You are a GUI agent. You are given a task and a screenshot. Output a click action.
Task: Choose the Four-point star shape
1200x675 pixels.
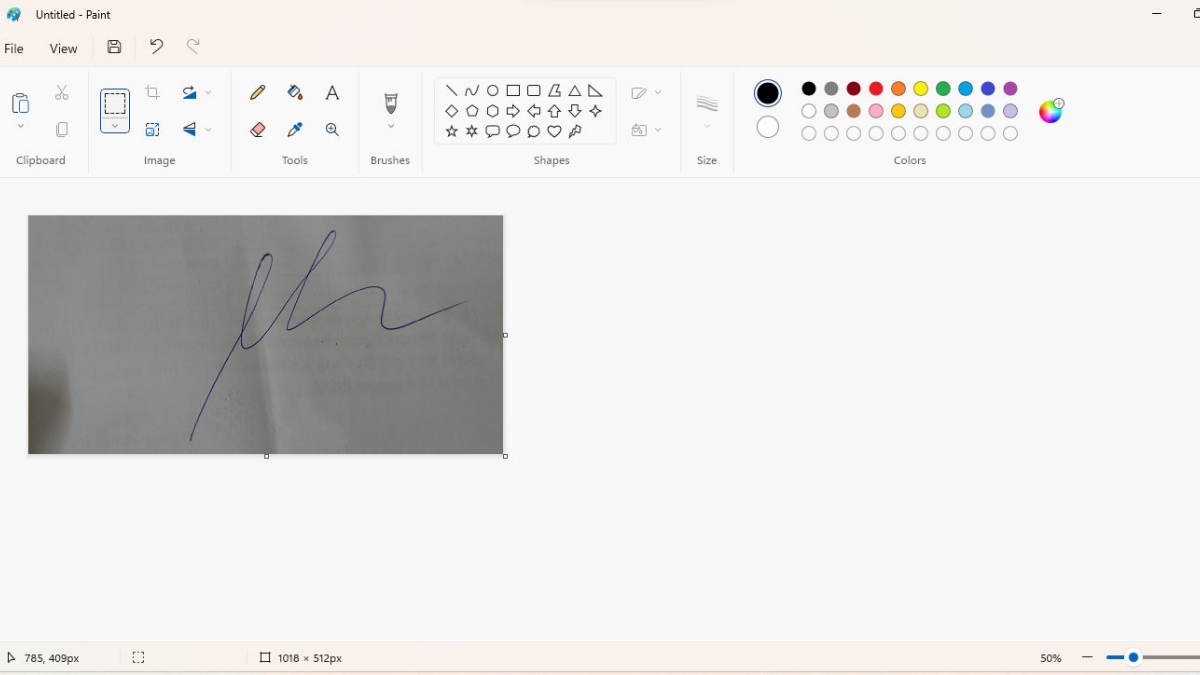click(595, 111)
